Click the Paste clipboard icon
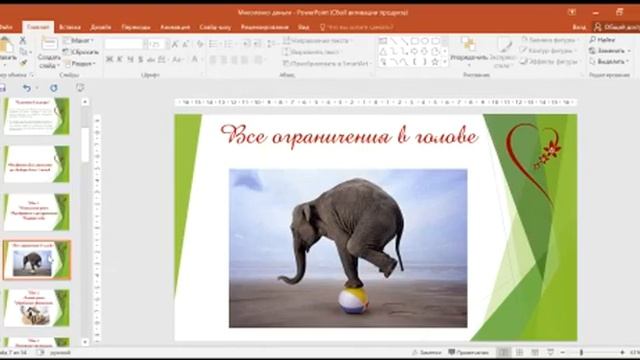Image resolution: width=640 pixels, height=360 pixels. pyautogui.click(x=7, y=45)
